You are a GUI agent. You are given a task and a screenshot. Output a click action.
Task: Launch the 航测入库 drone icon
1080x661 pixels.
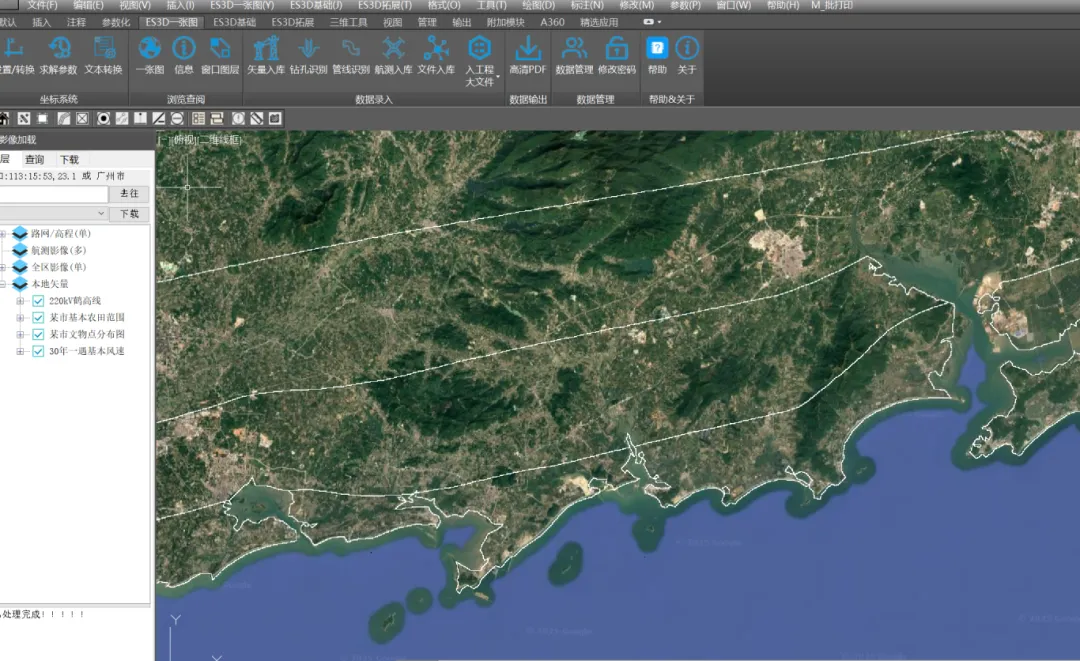click(x=393, y=48)
